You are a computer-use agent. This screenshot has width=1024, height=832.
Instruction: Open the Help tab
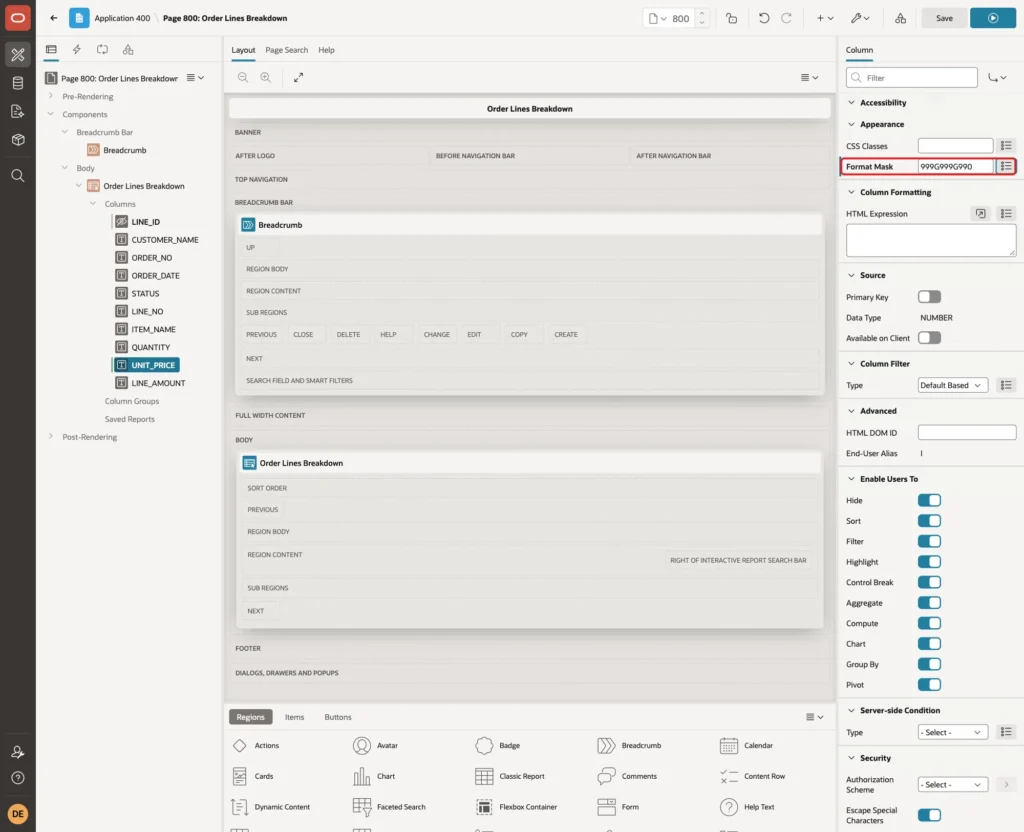coord(327,50)
